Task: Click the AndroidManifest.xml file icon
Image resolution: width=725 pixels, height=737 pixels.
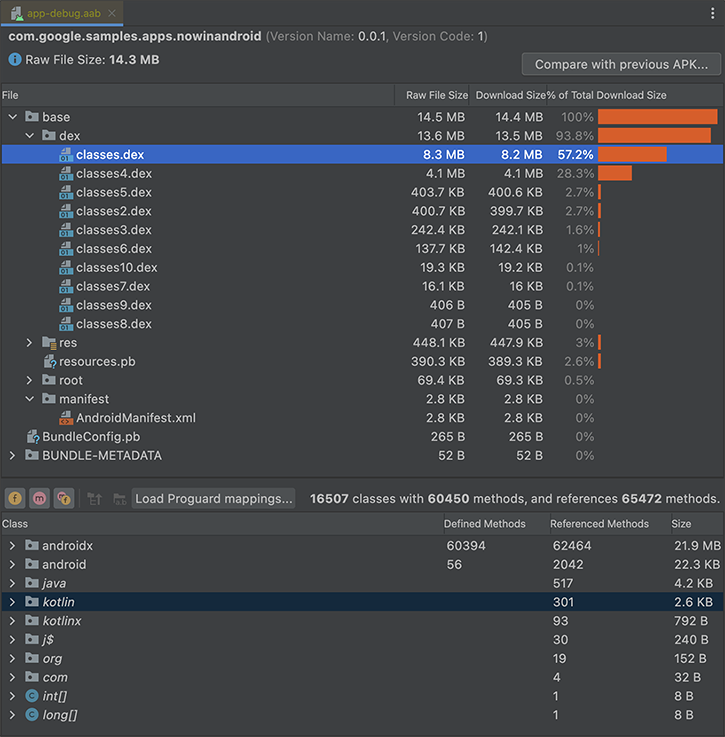Action: 66,418
